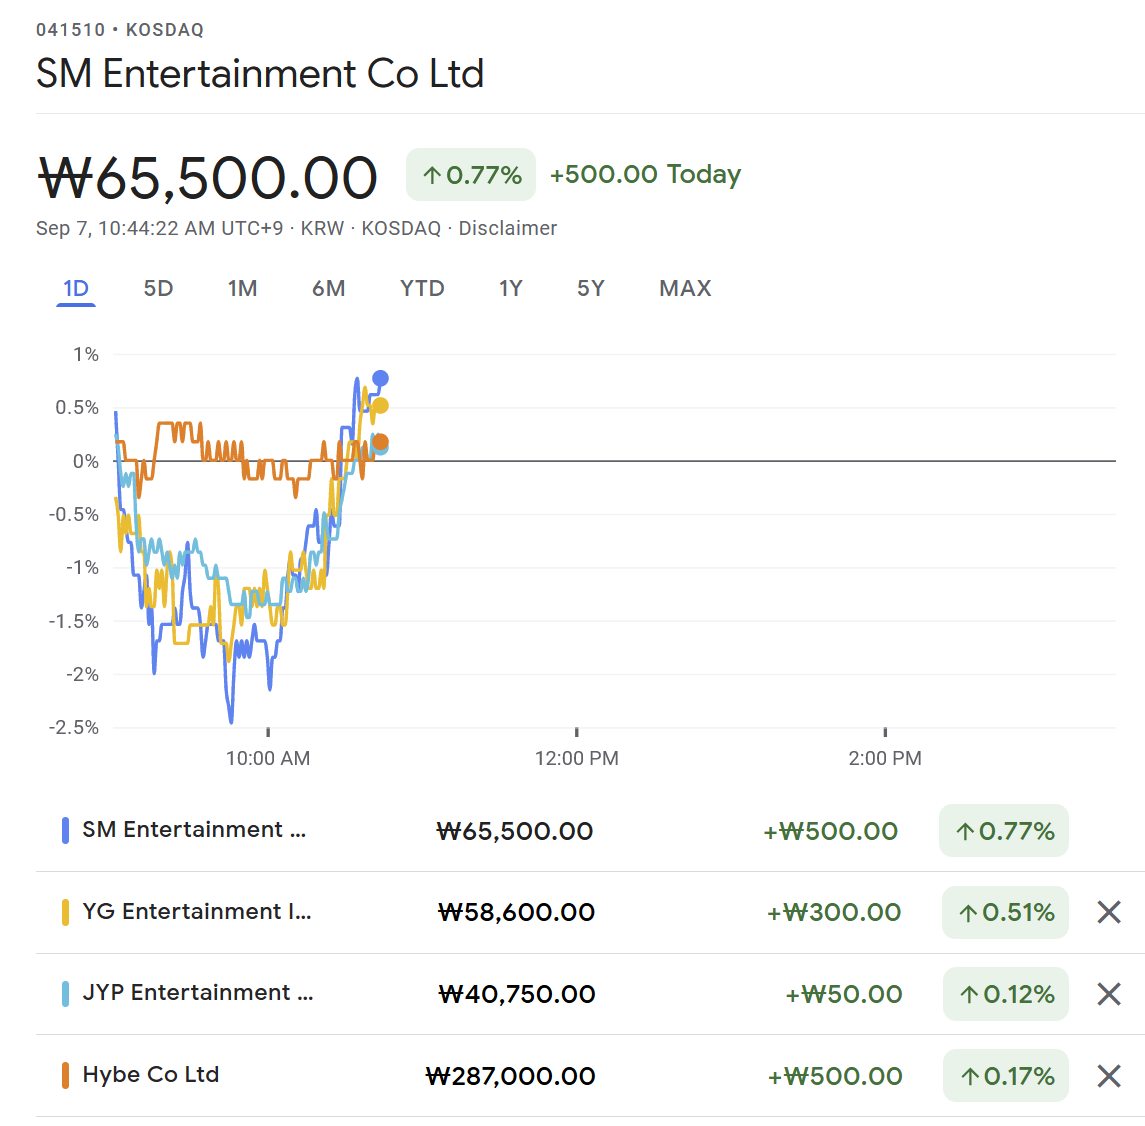Select the JYP Entertainment stock name
Image resolution: width=1145 pixels, height=1126 pixels.
[197, 993]
